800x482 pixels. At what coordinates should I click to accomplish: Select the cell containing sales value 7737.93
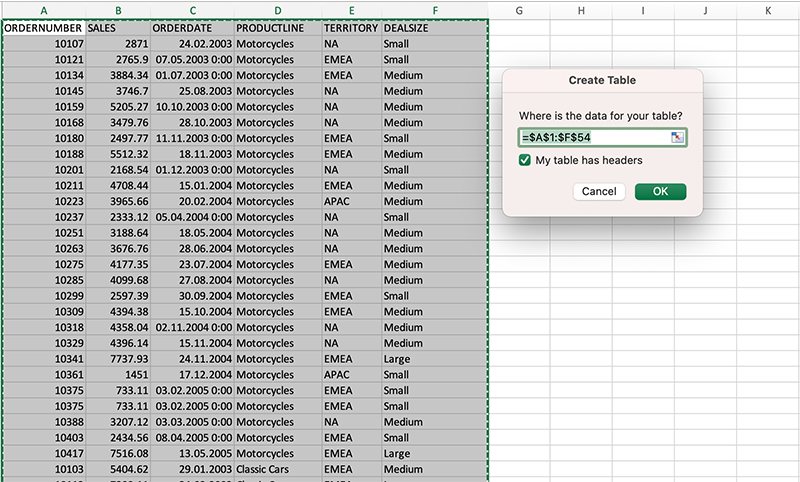[x=118, y=359]
